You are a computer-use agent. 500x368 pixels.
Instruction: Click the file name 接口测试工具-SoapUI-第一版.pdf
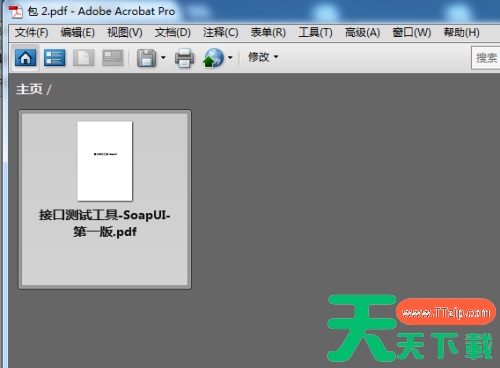105,223
